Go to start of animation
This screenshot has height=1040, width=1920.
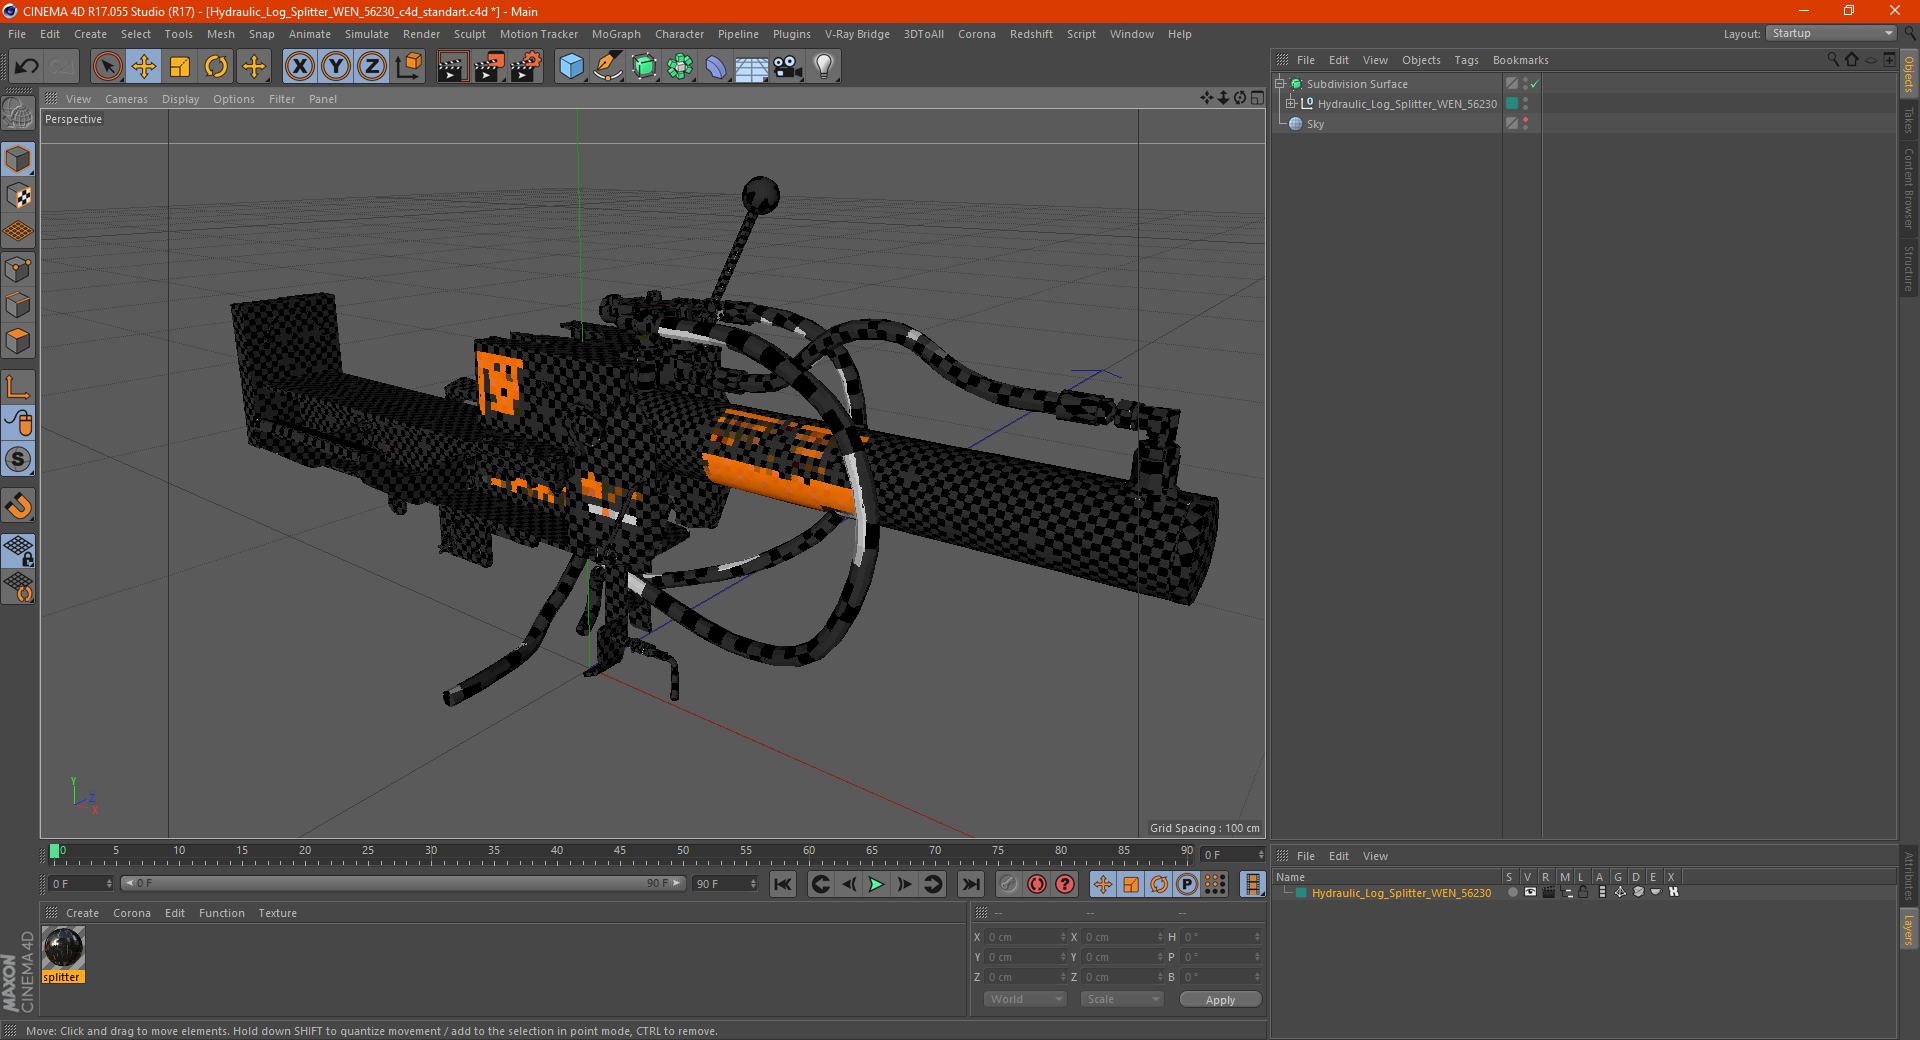[783, 884]
